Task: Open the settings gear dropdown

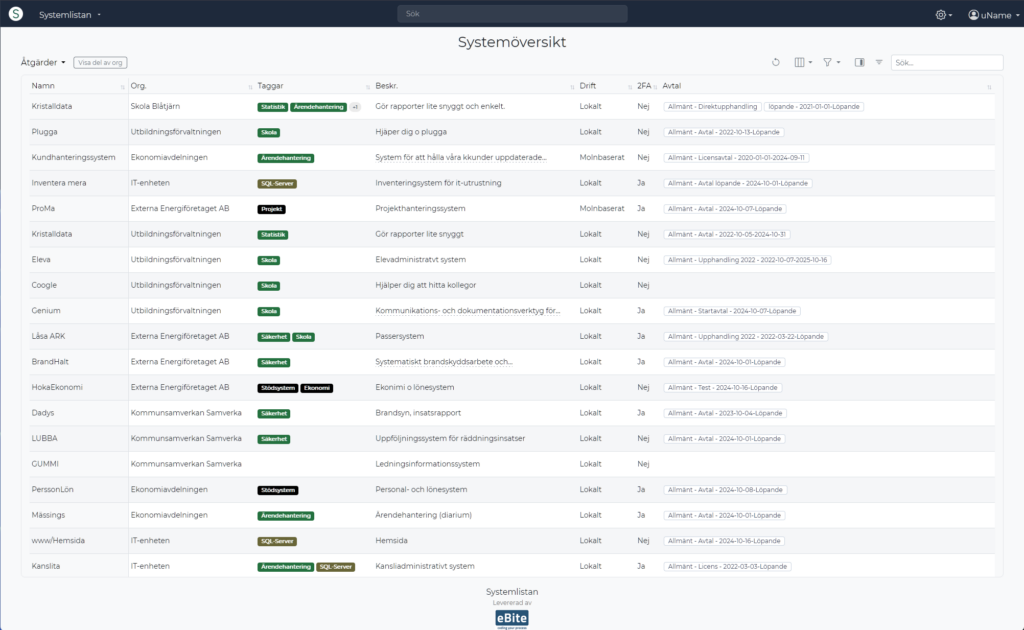Action: 944,14
